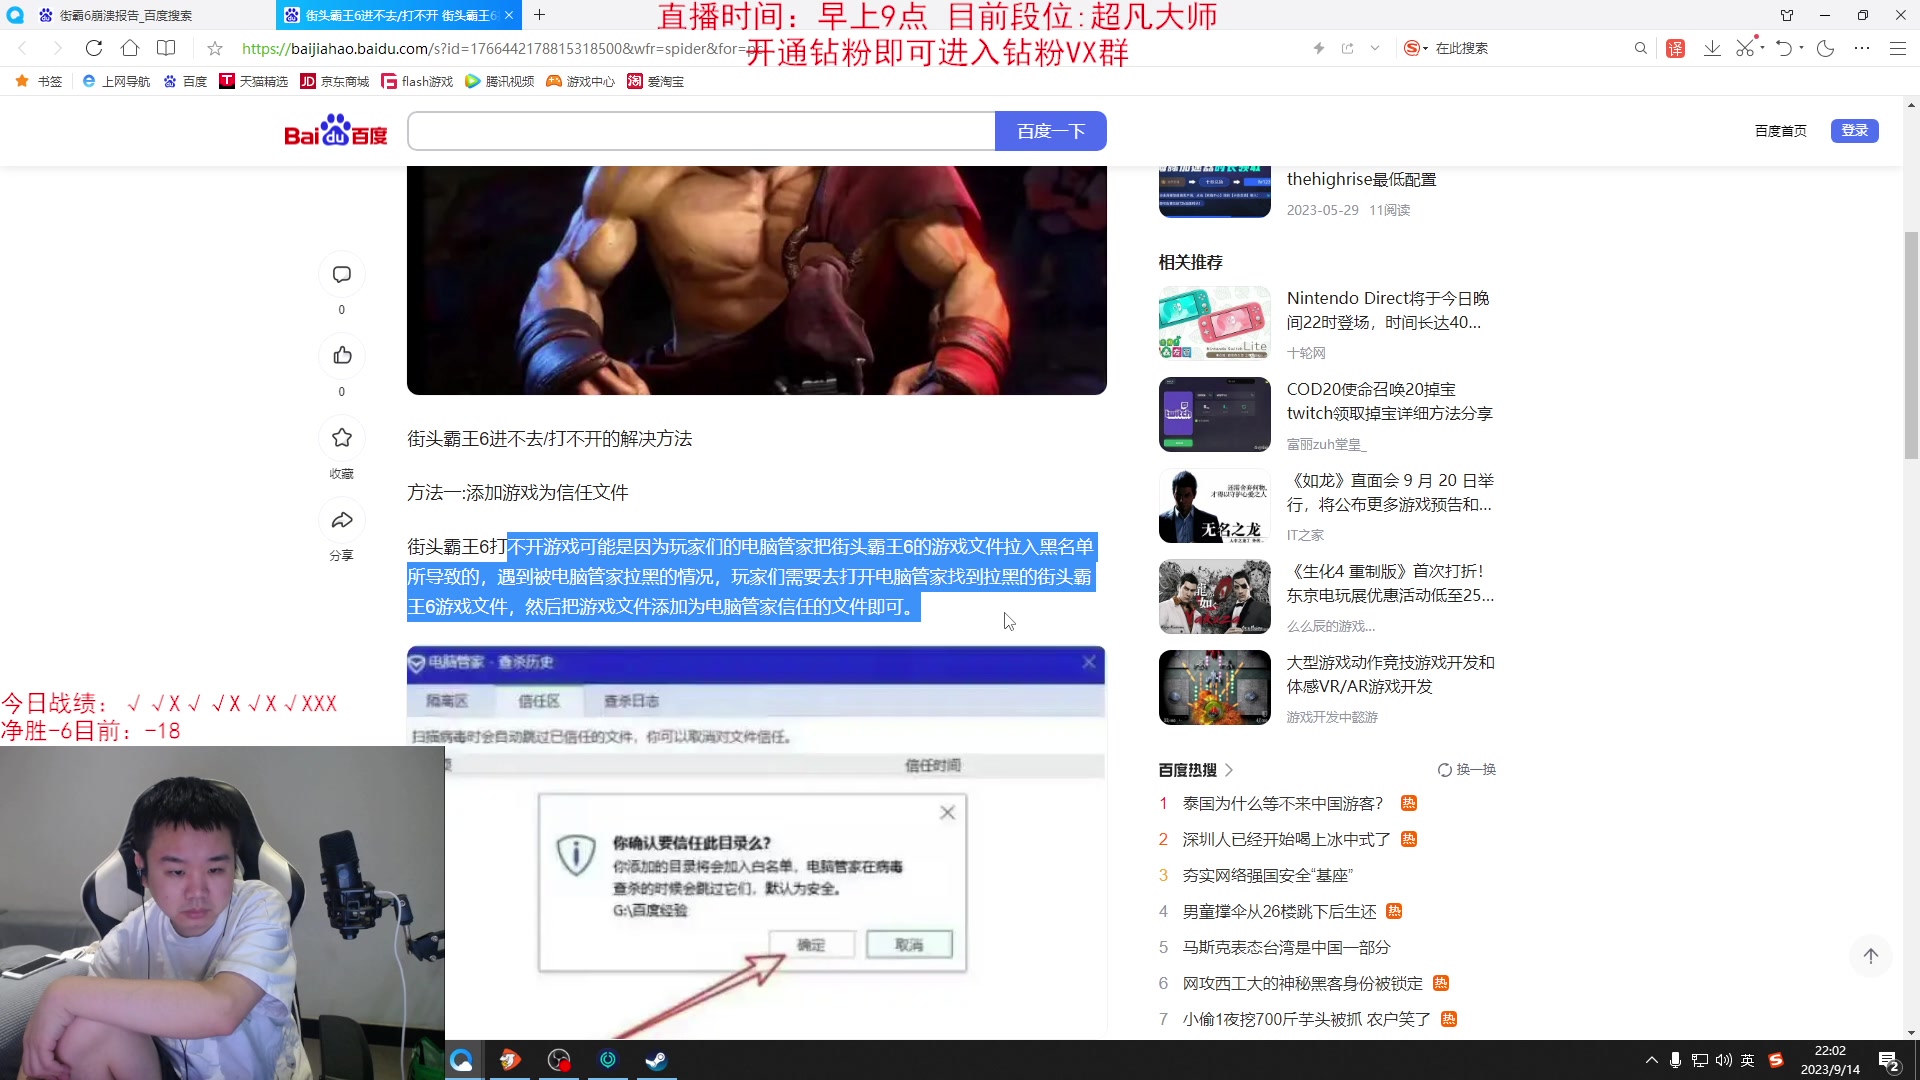Click the volume speaker tray icon

[x=1723, y=1060]
